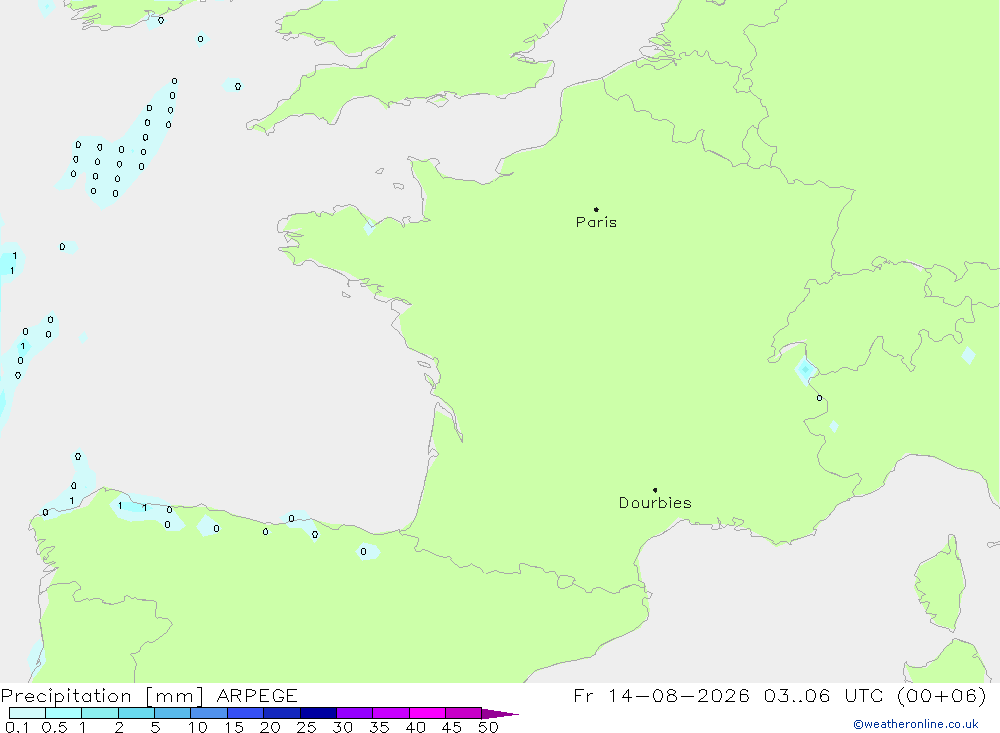Click the black dot marking Paris

coord(596,209)
